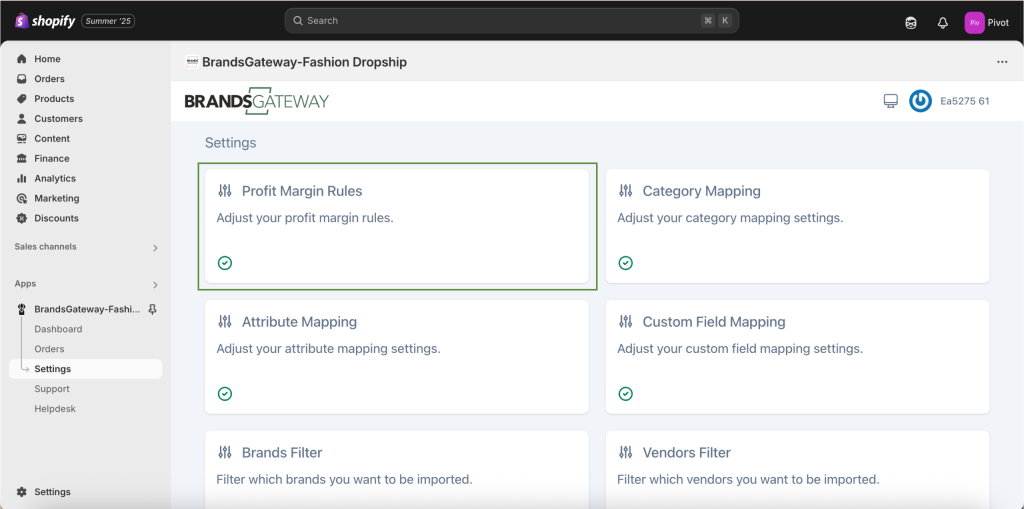Select BrandsGateway-Fashi... app in sidebar

(87, 309)
